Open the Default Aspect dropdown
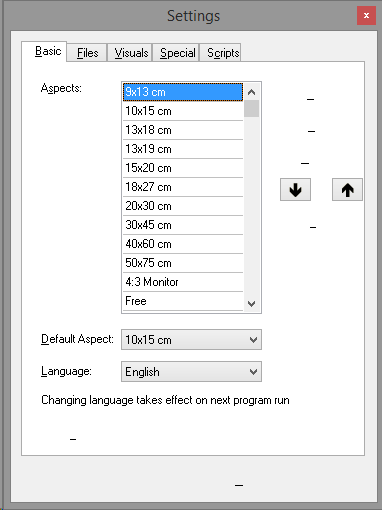This screenshot has height=510, width=382. point(191,340)
